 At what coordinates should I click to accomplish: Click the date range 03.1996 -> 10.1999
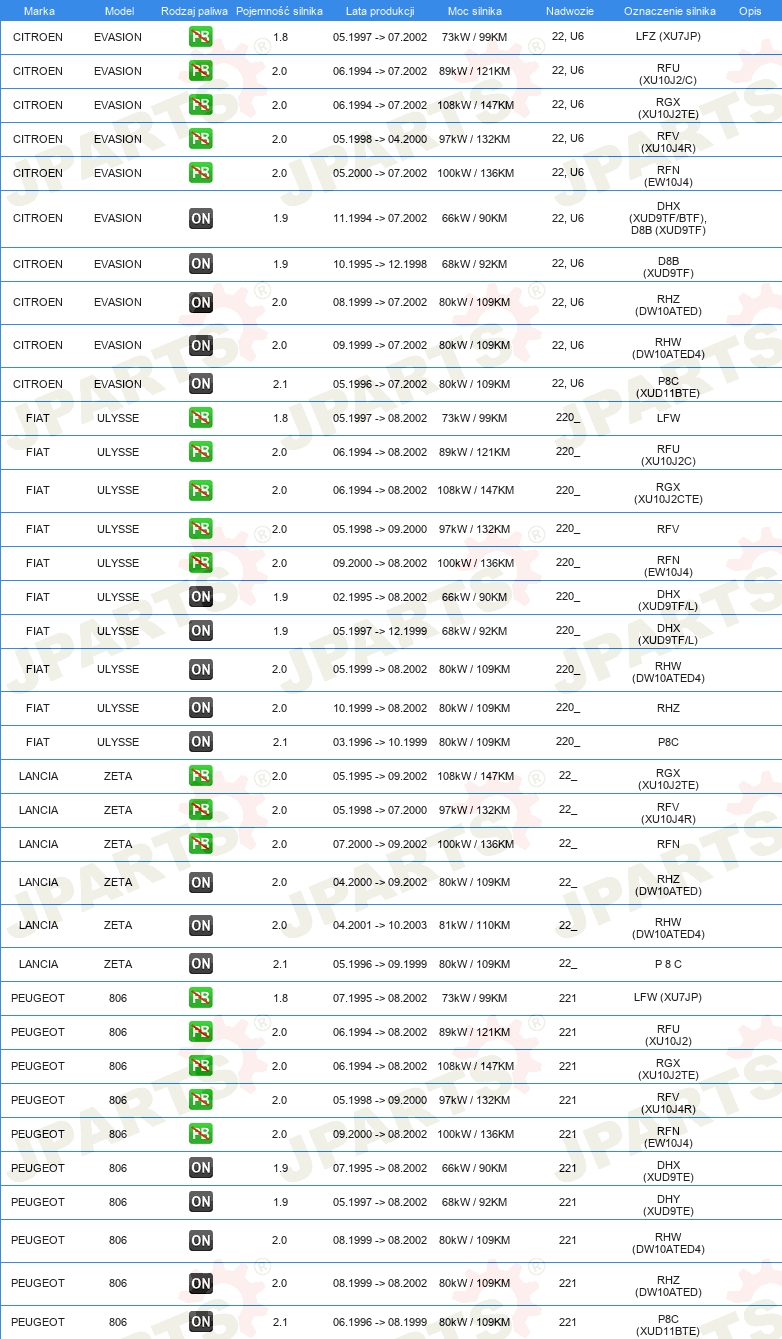[x=380, y=742]
